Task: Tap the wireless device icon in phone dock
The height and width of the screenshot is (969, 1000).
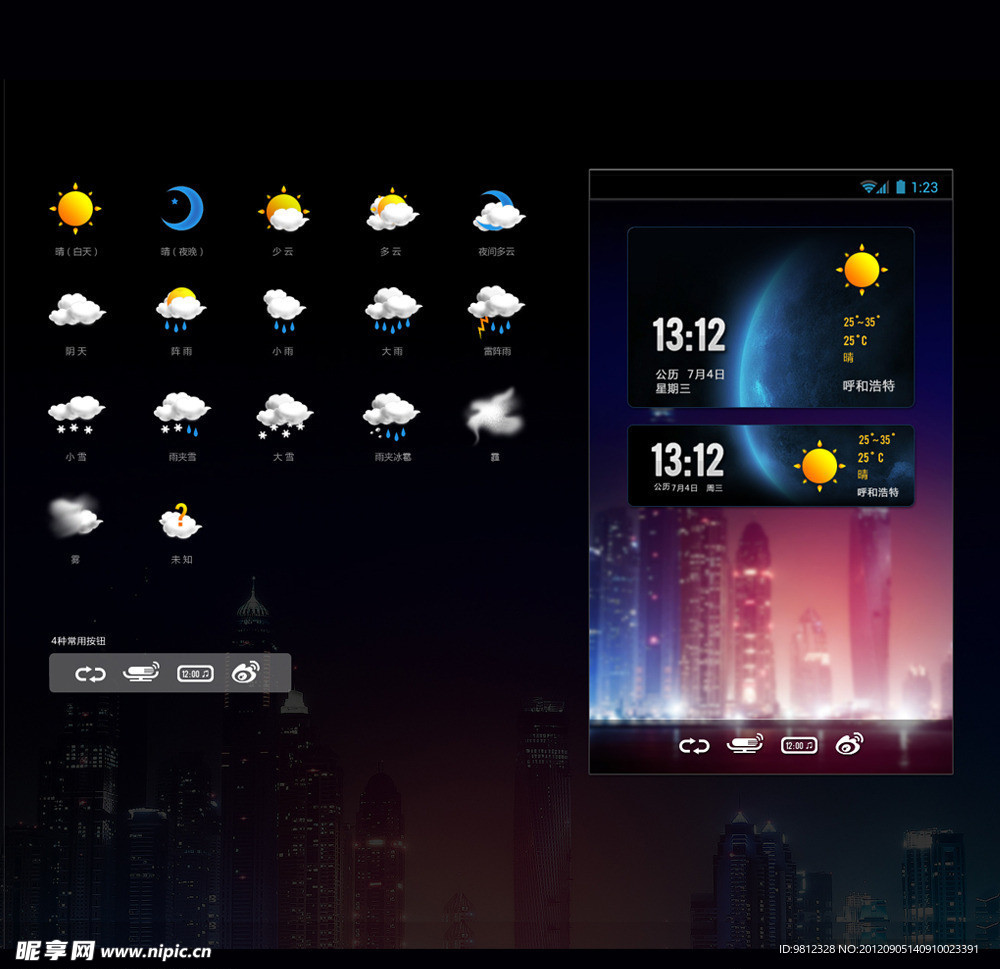Action: coord(746,744)
